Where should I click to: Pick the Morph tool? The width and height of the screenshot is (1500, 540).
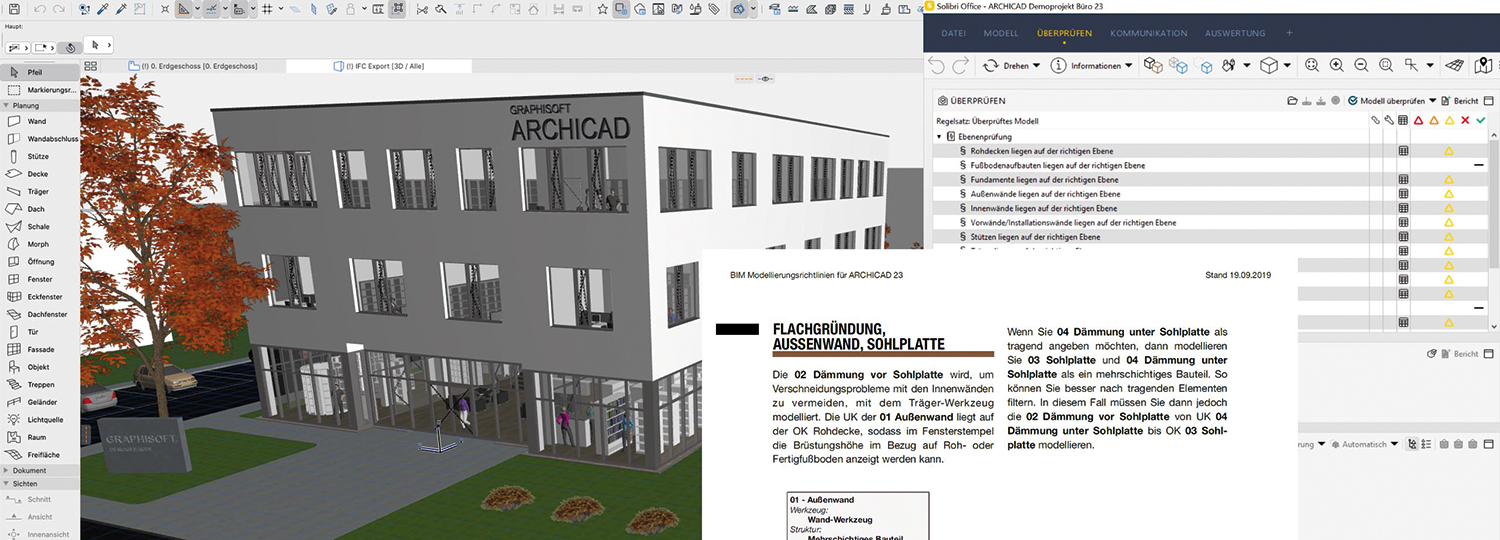pyautogui.click(x=38, y=244)
